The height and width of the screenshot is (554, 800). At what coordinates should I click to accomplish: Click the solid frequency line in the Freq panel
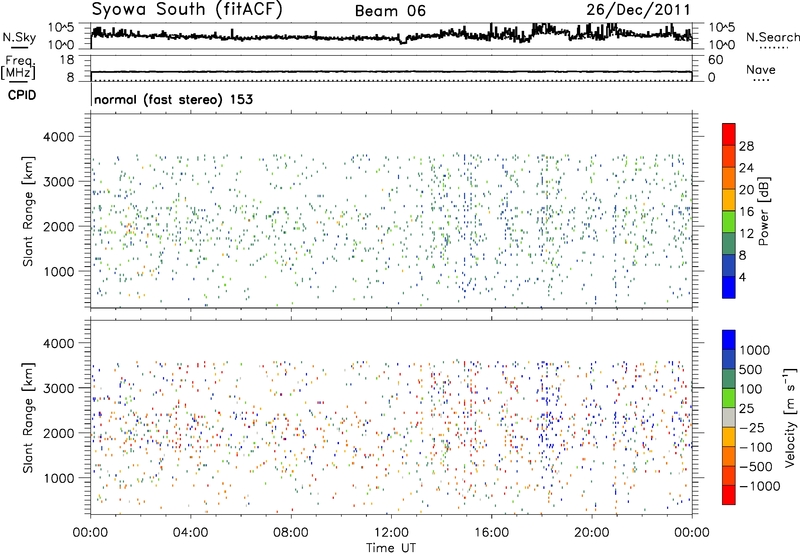[x=391, y=72]
